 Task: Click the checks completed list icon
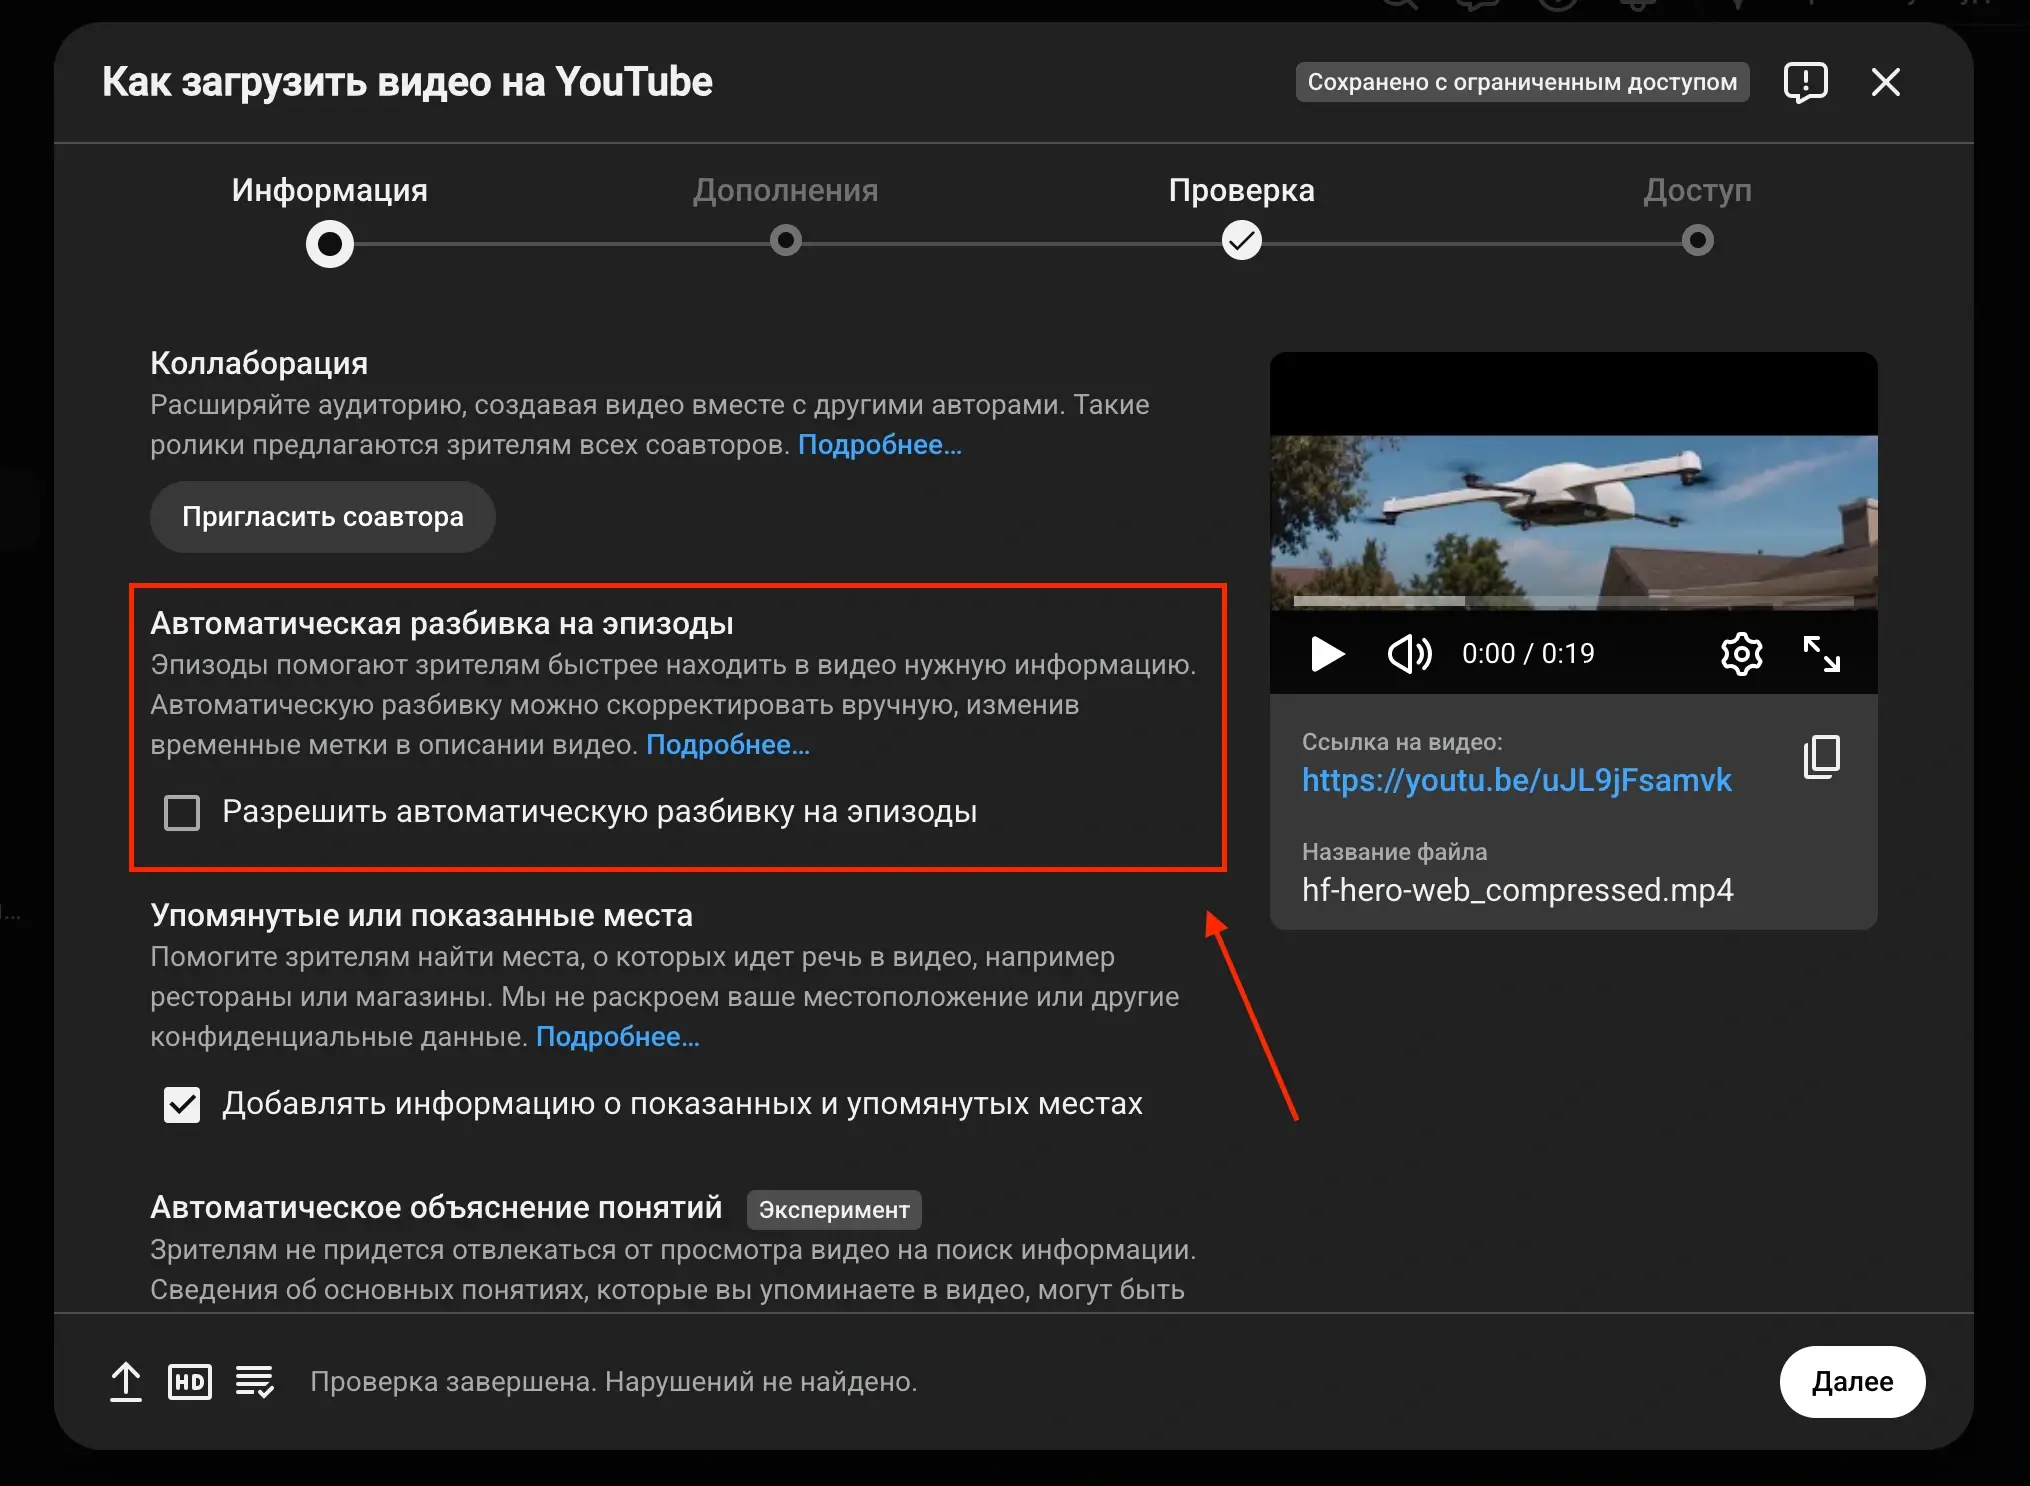pyautogui.click(x=255, y=1382)
